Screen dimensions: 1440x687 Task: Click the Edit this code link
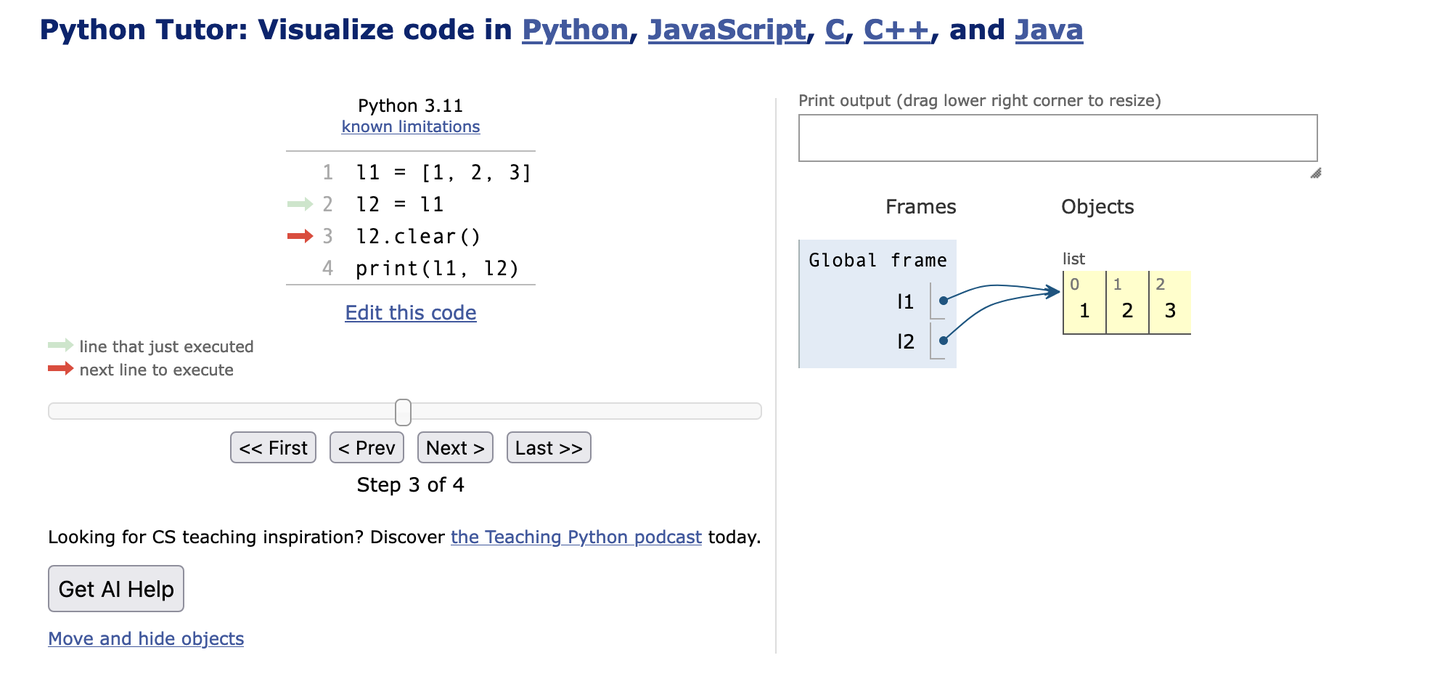pyautogui.click(x=410, y=312)
